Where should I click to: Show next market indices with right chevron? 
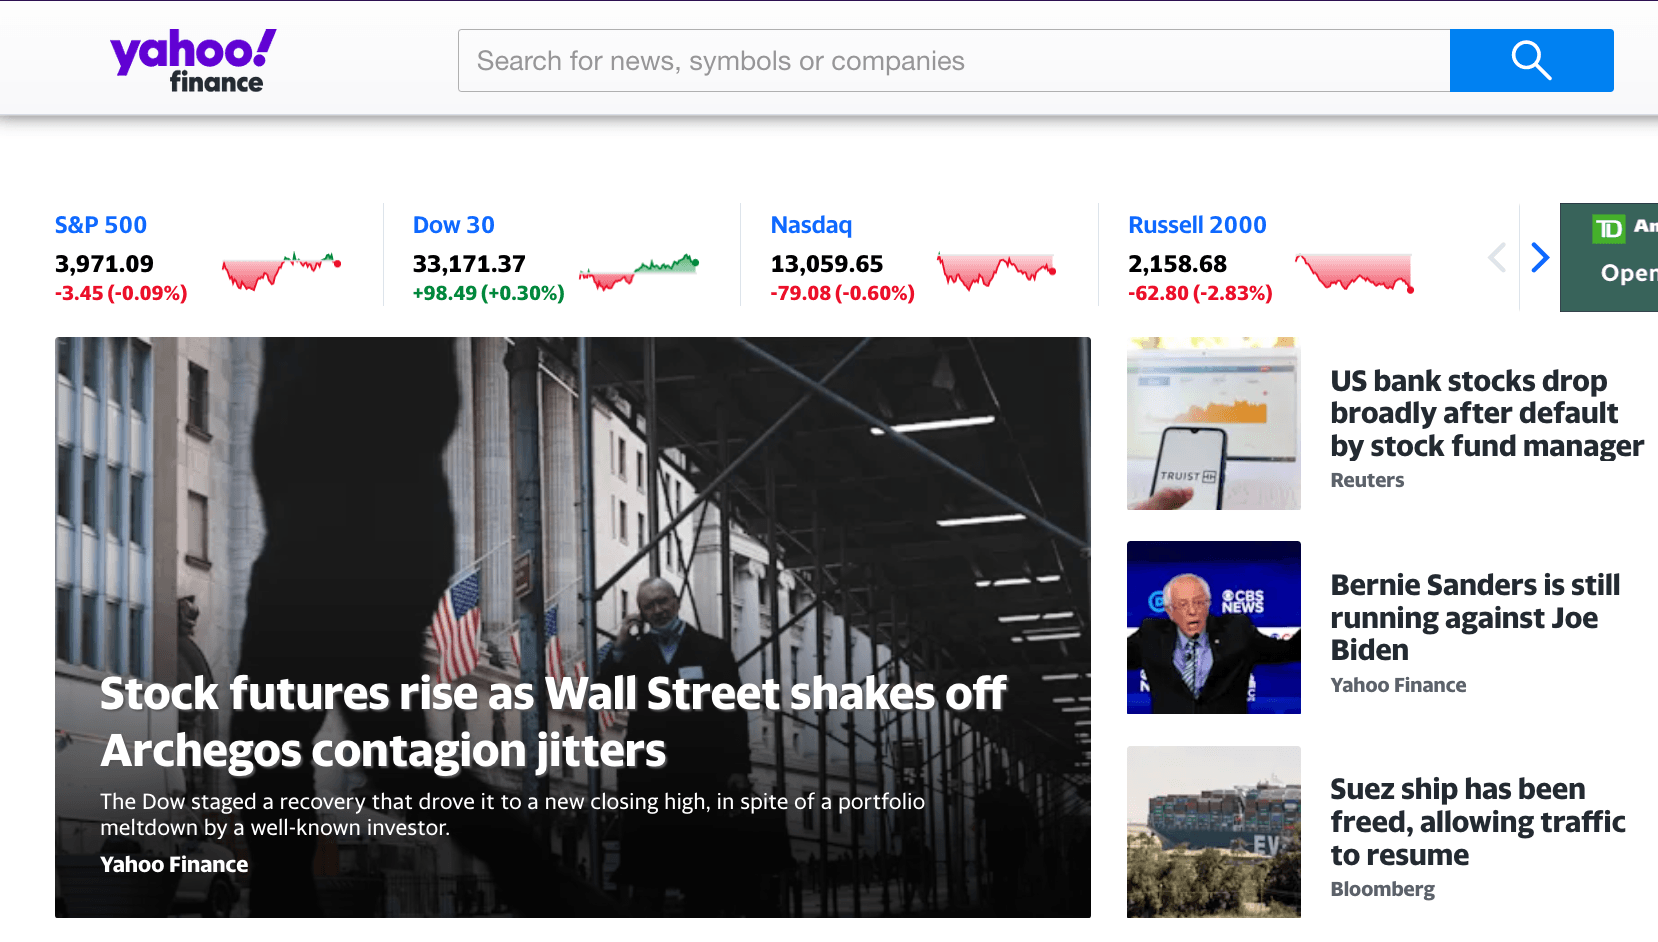click(1540, 258)
